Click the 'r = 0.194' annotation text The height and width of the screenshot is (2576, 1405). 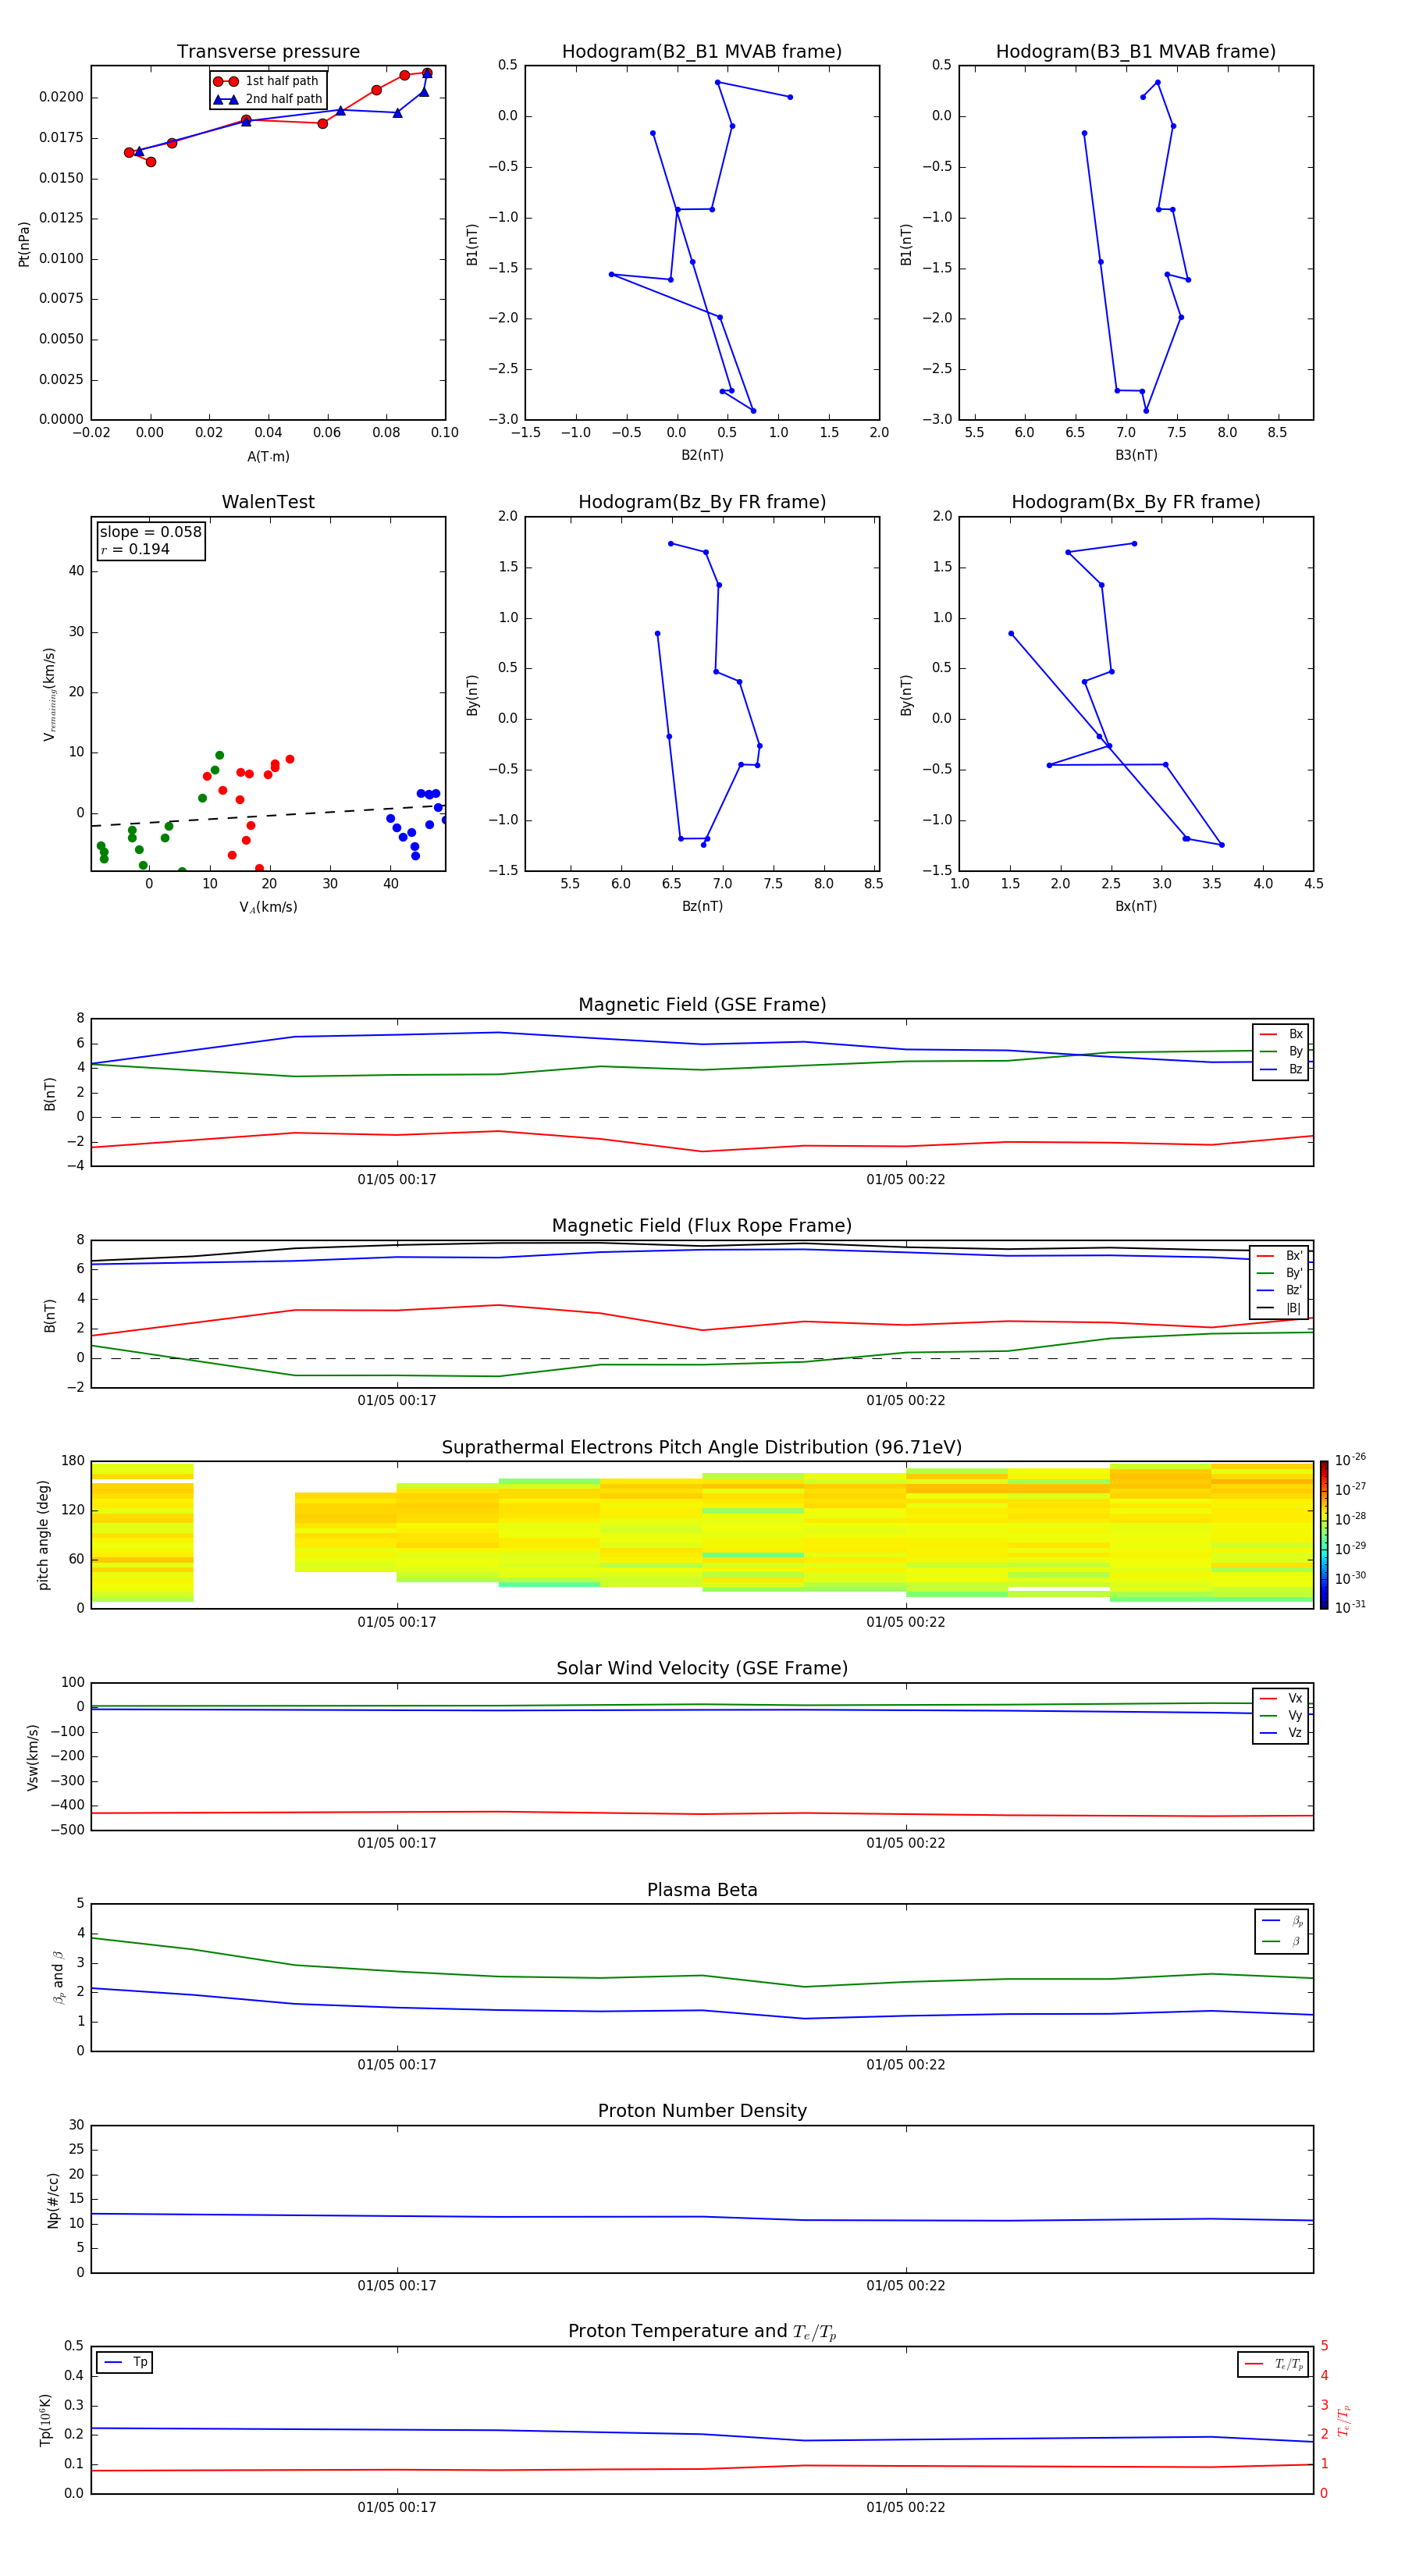pos(135,550)
